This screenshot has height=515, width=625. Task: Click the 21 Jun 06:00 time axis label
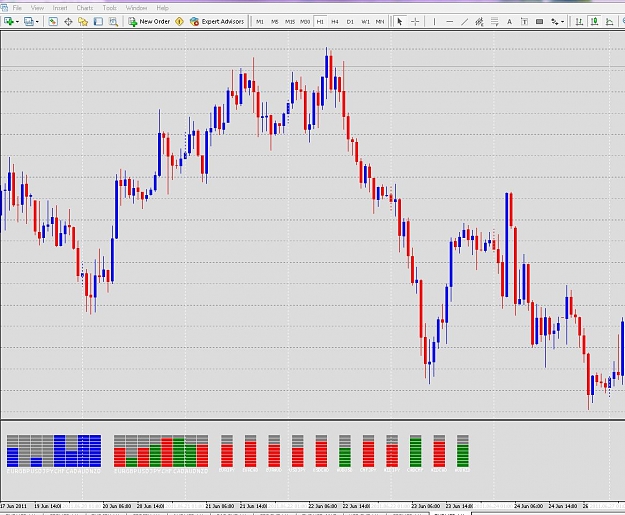(220, 506)
